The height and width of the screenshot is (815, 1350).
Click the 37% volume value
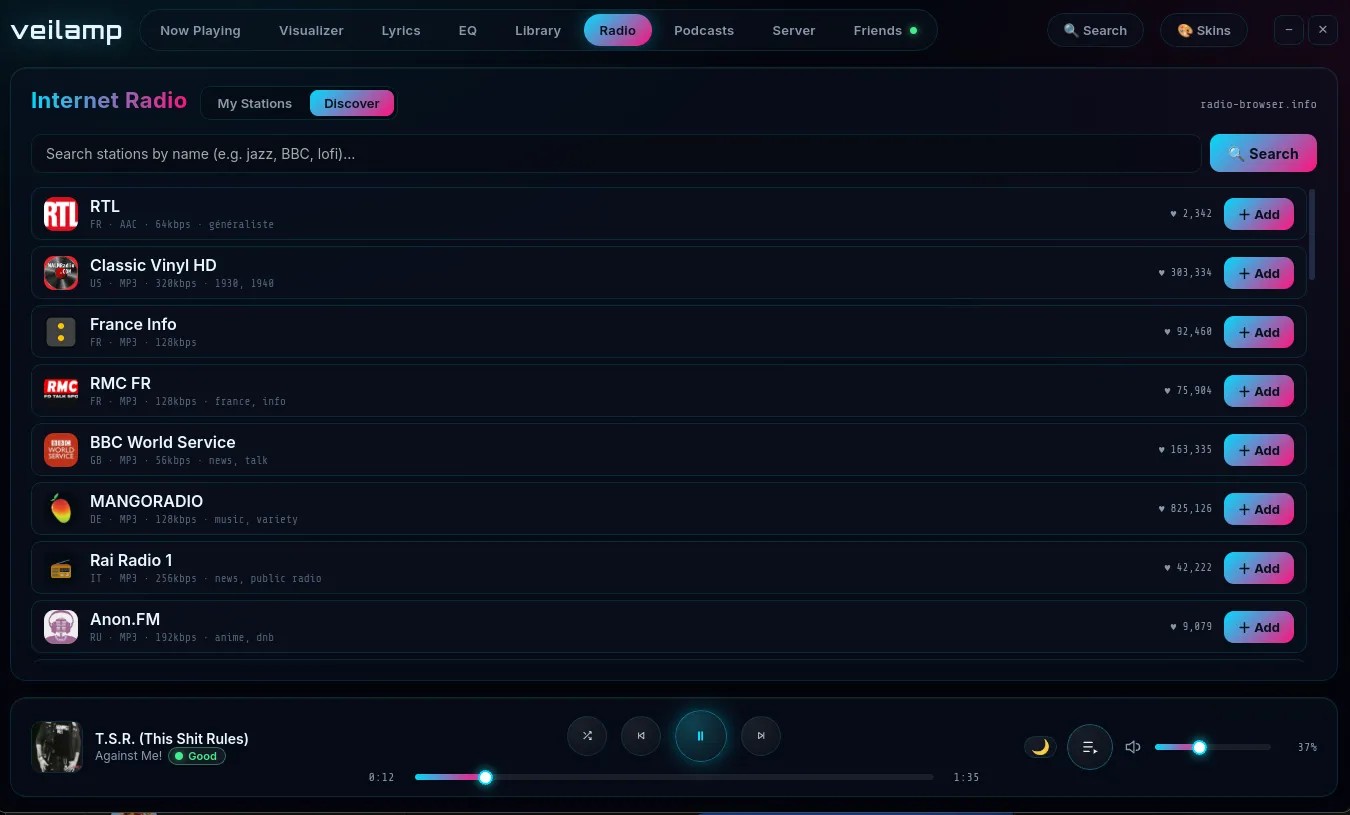click(1307, 747)
